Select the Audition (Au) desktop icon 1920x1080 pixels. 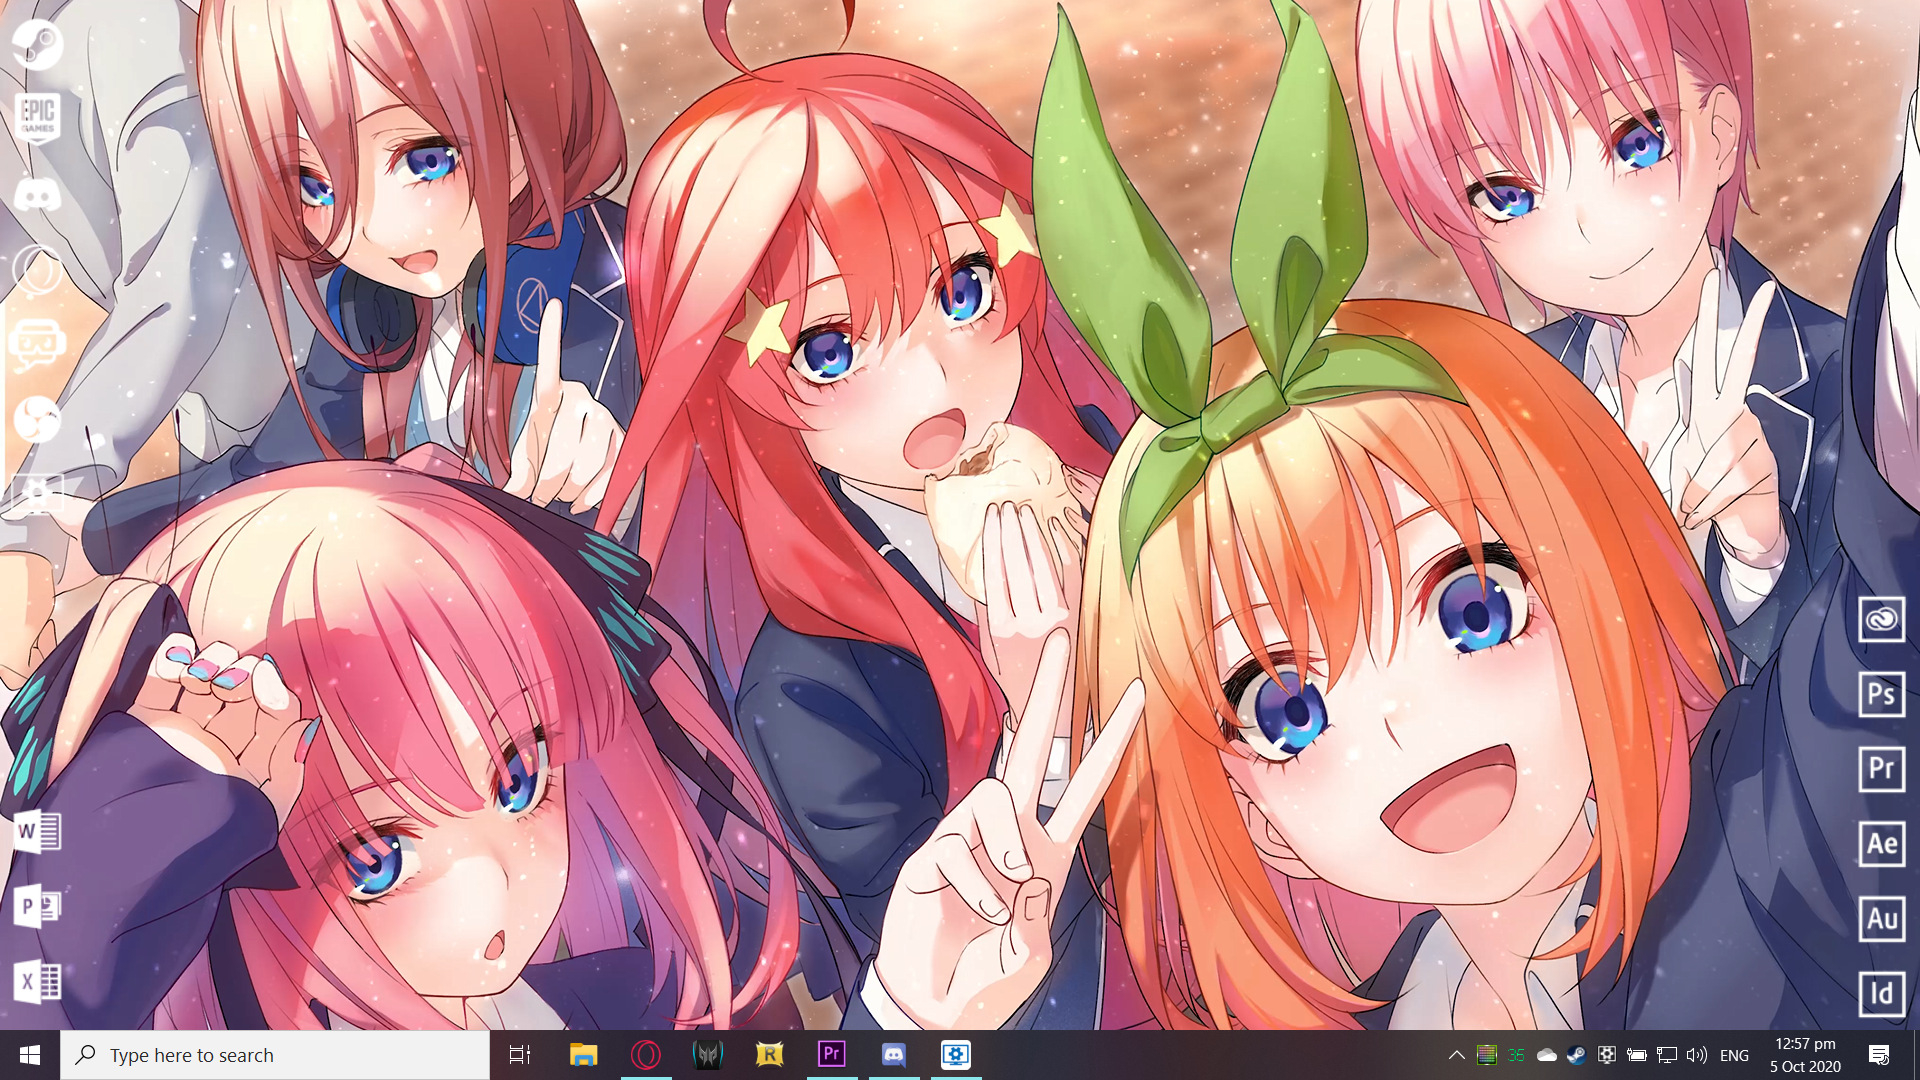pos(1881,919)
